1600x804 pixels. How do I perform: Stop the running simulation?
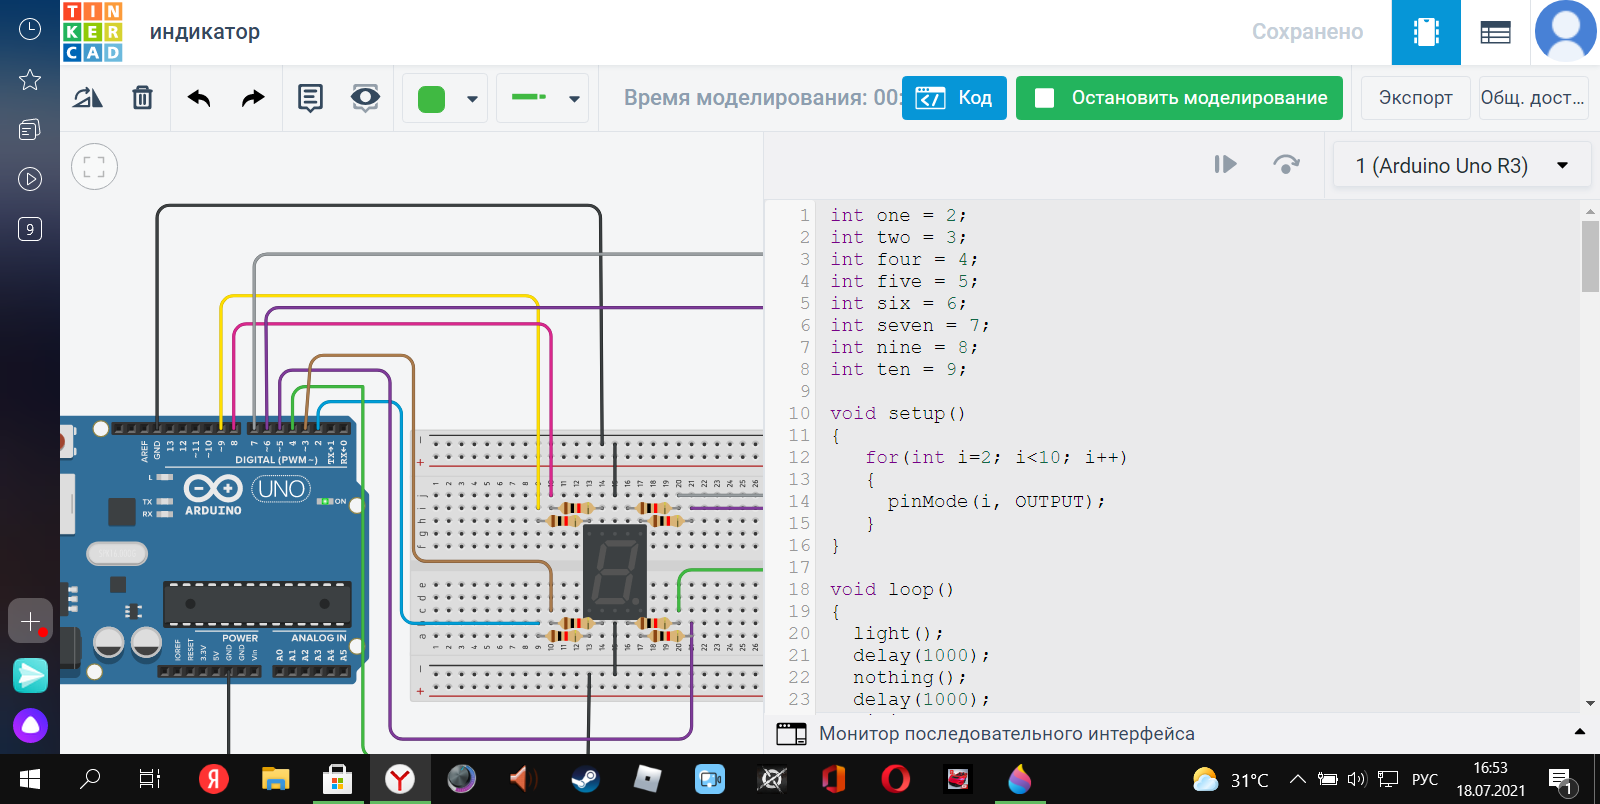point(1179,98)
